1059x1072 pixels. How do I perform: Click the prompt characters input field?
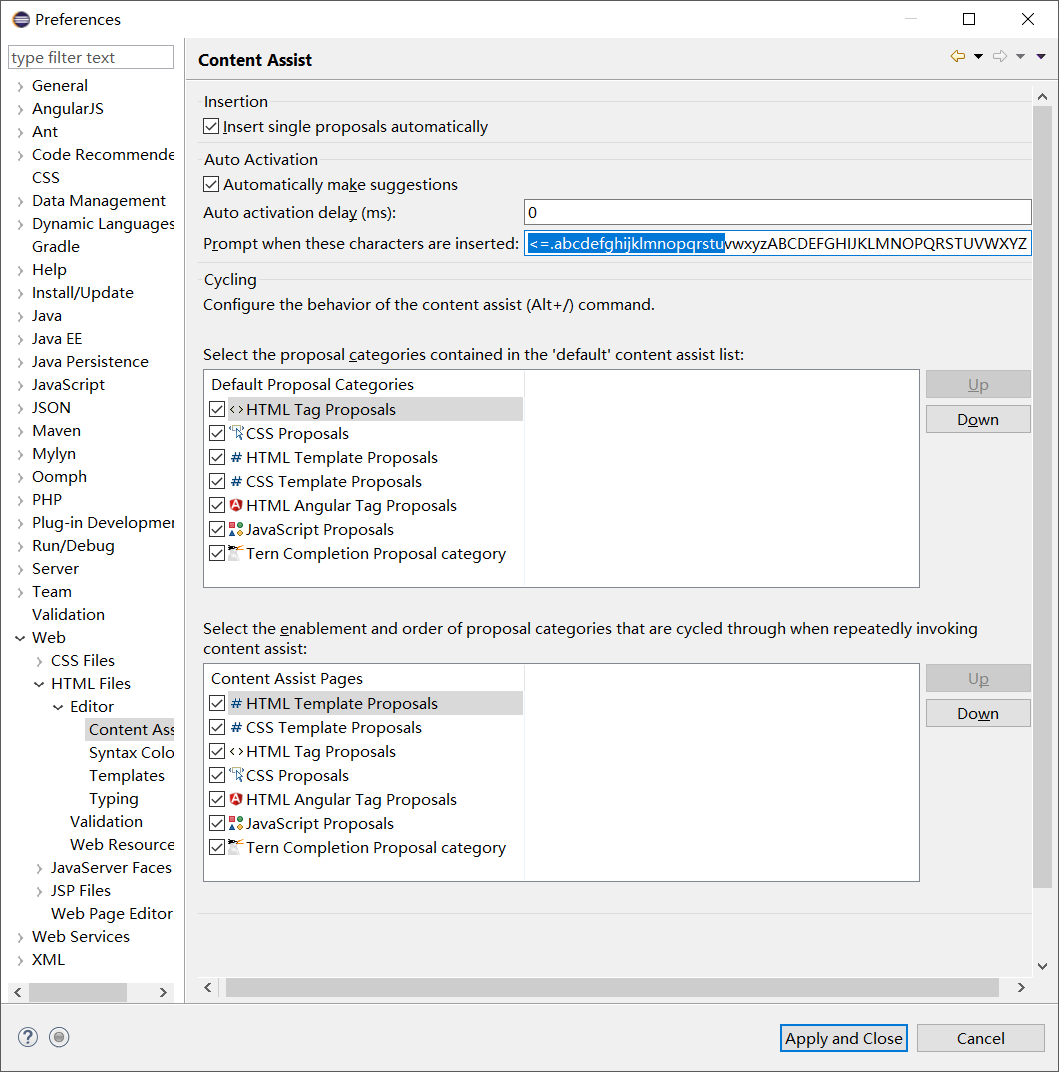coord(777,243)
